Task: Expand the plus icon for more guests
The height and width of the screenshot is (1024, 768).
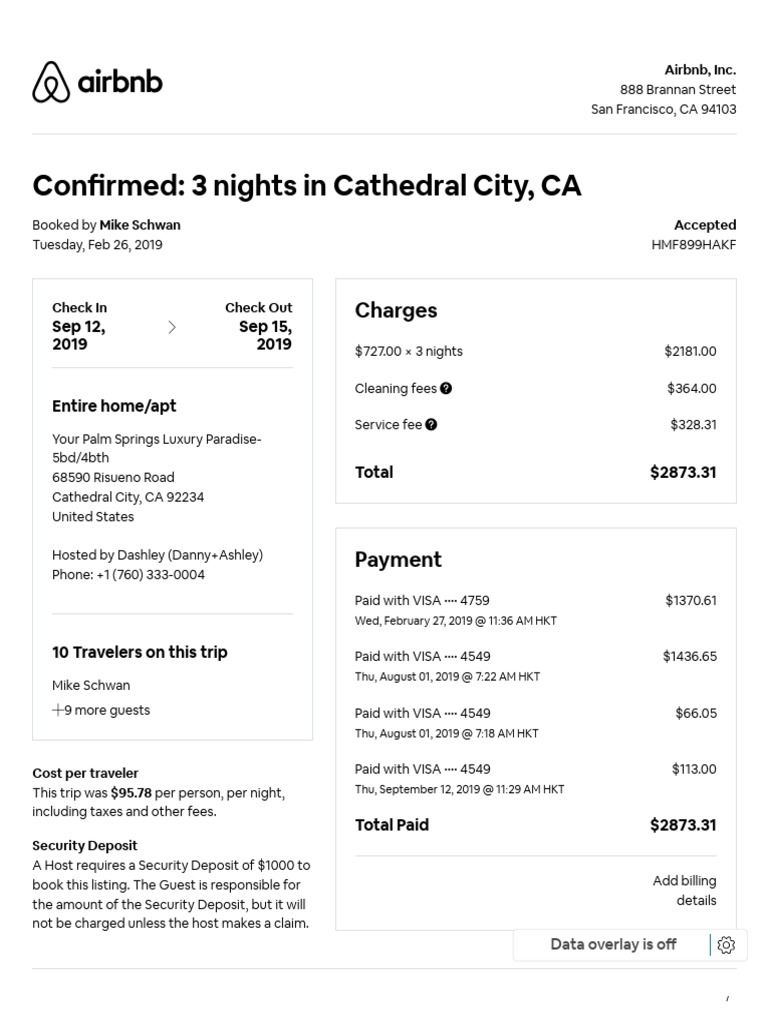Action: pos(58,710)
